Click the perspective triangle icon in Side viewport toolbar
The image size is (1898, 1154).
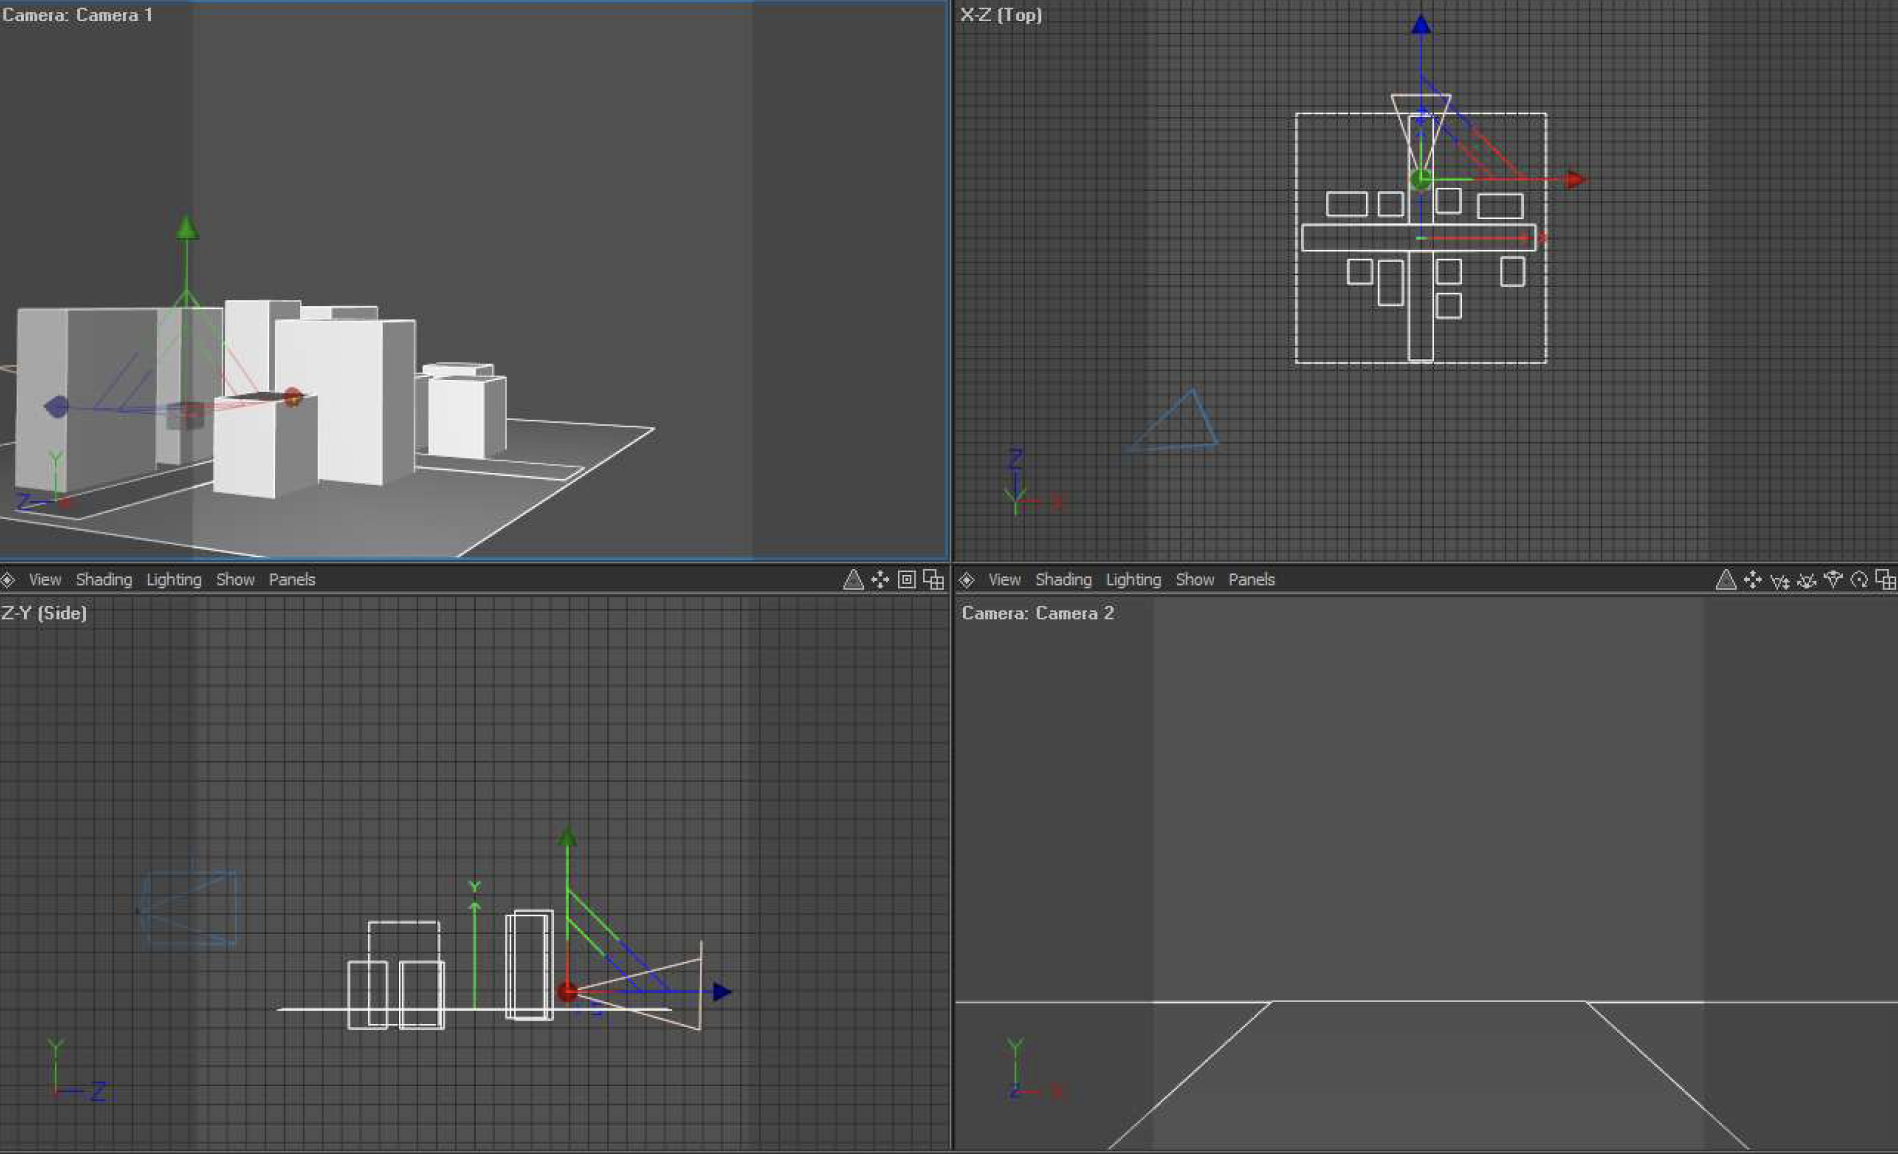[853, 580]
